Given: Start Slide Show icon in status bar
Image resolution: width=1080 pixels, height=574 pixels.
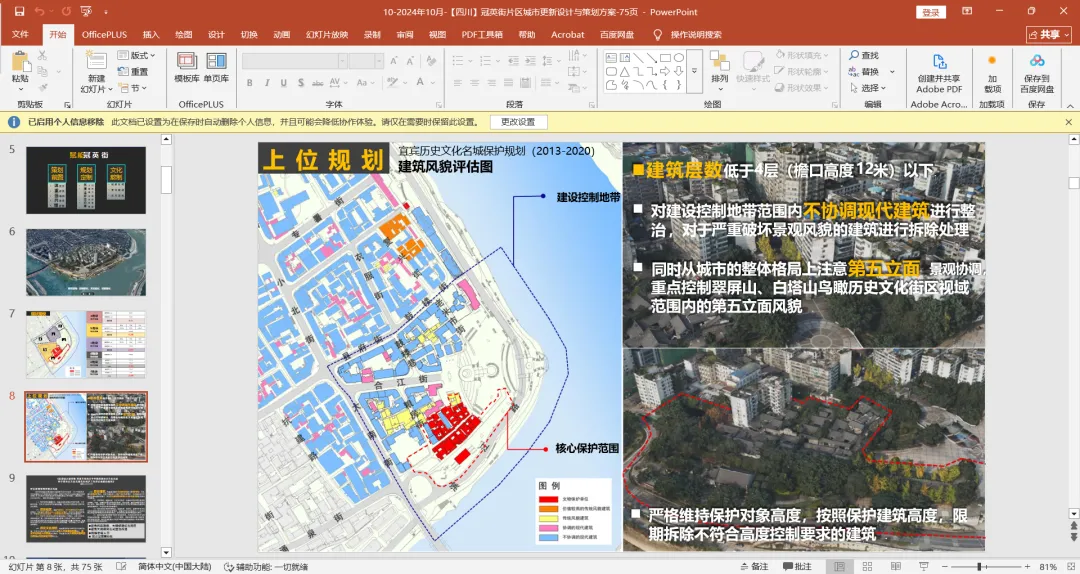Looking at the screenshot, I should coord(924,566).
